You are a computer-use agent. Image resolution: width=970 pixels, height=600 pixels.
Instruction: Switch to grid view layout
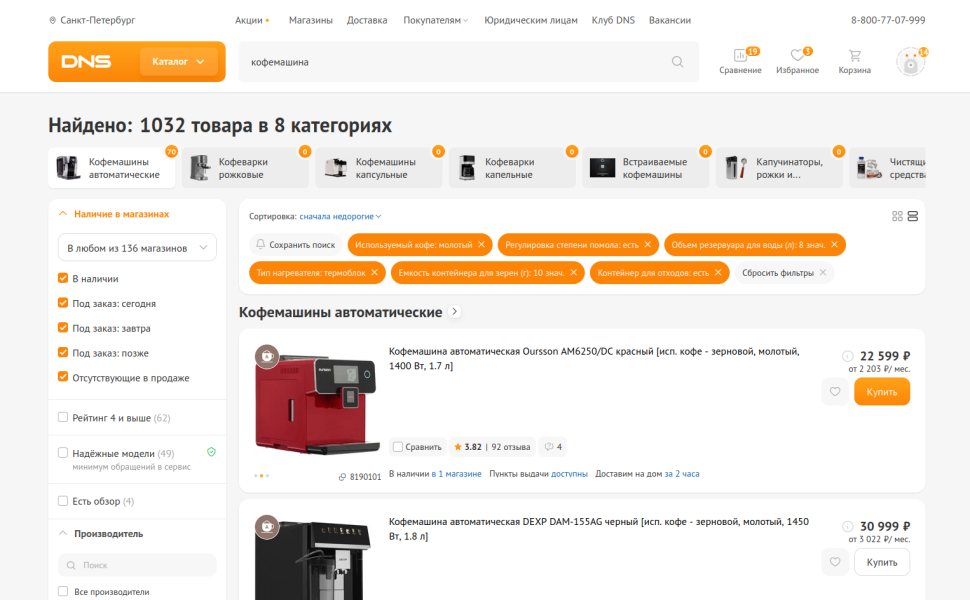point(897,216)
